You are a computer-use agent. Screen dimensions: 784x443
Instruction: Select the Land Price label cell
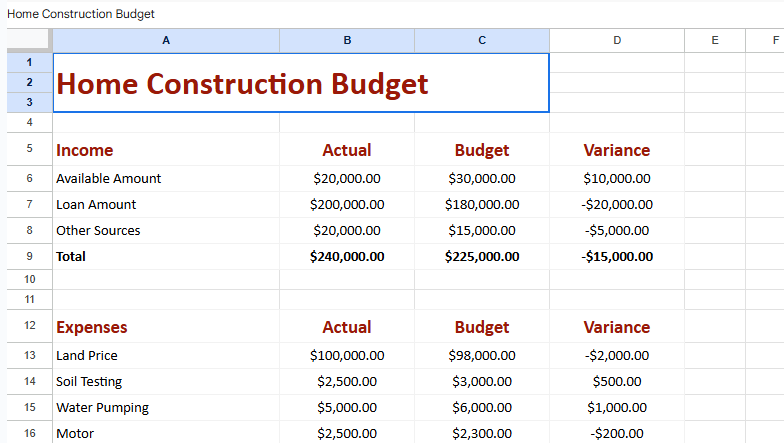click(x=166, y=355)
